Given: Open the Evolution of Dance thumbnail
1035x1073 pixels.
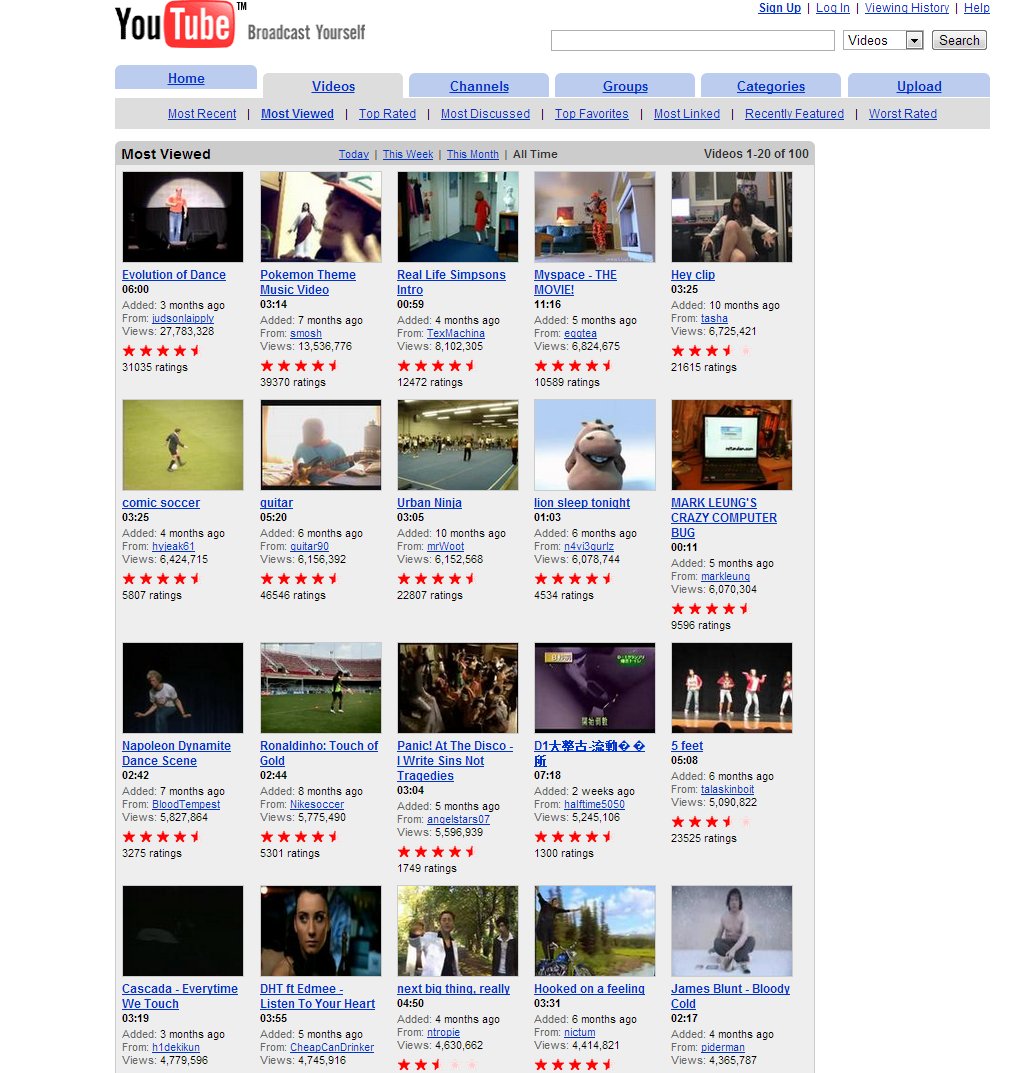Looking at the screenshot, I should pos(183,217).
